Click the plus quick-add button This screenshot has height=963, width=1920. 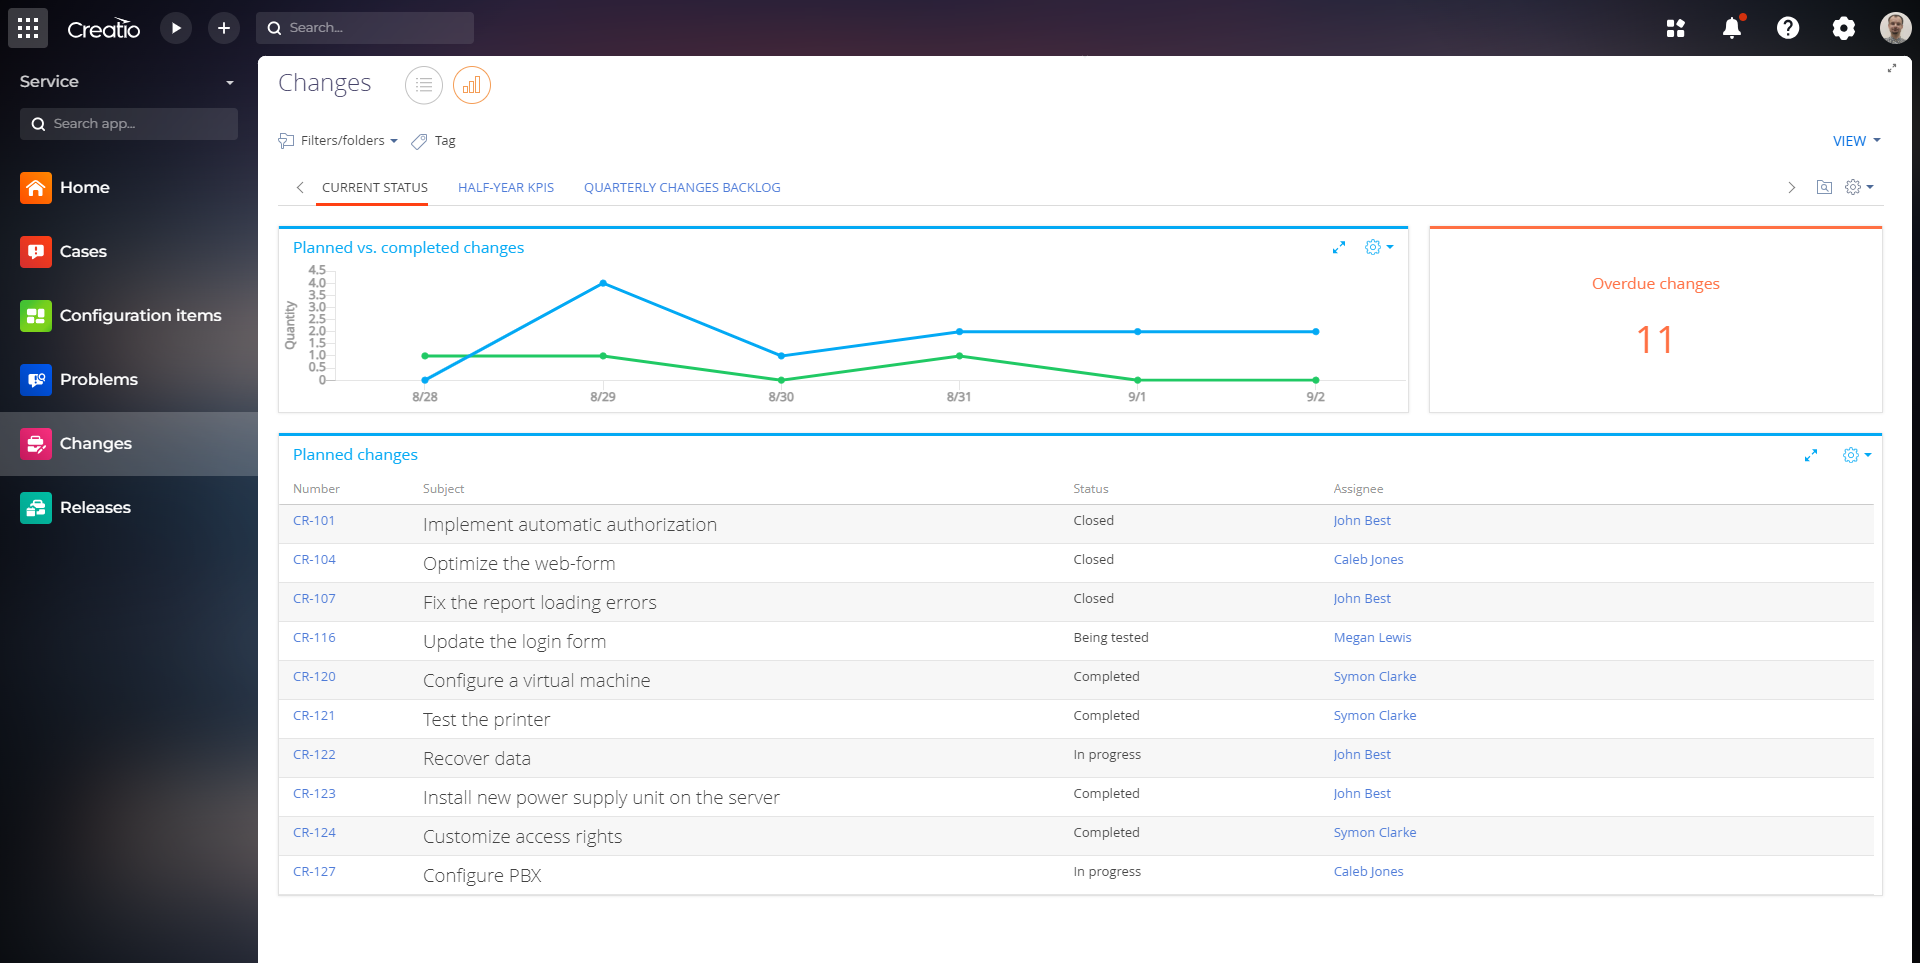224,28
